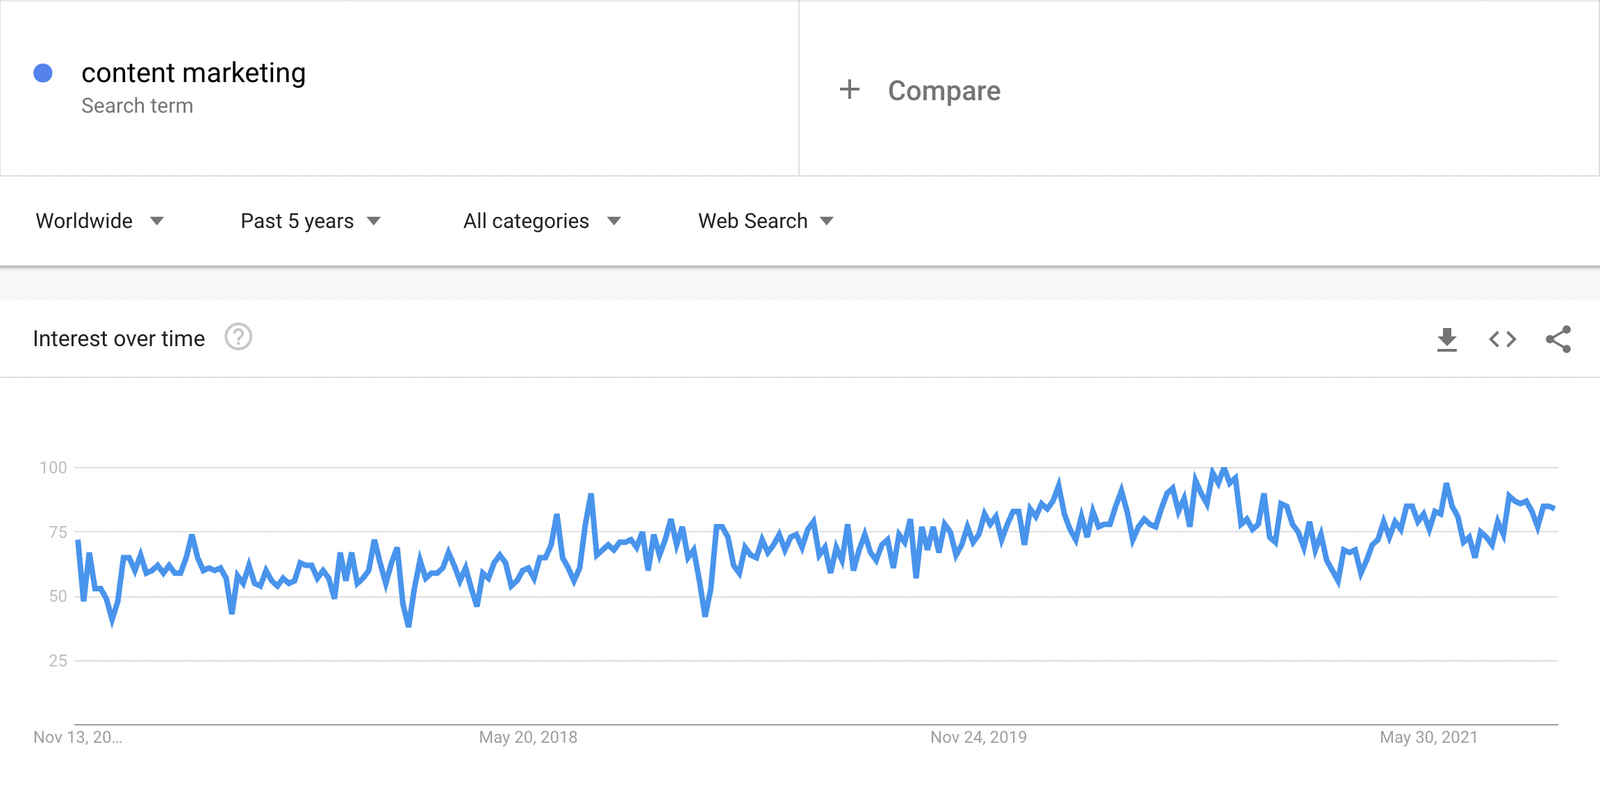Click the 100 value on the y-axis
Viewport: 1600px width, 793px height.
[53, 468]
